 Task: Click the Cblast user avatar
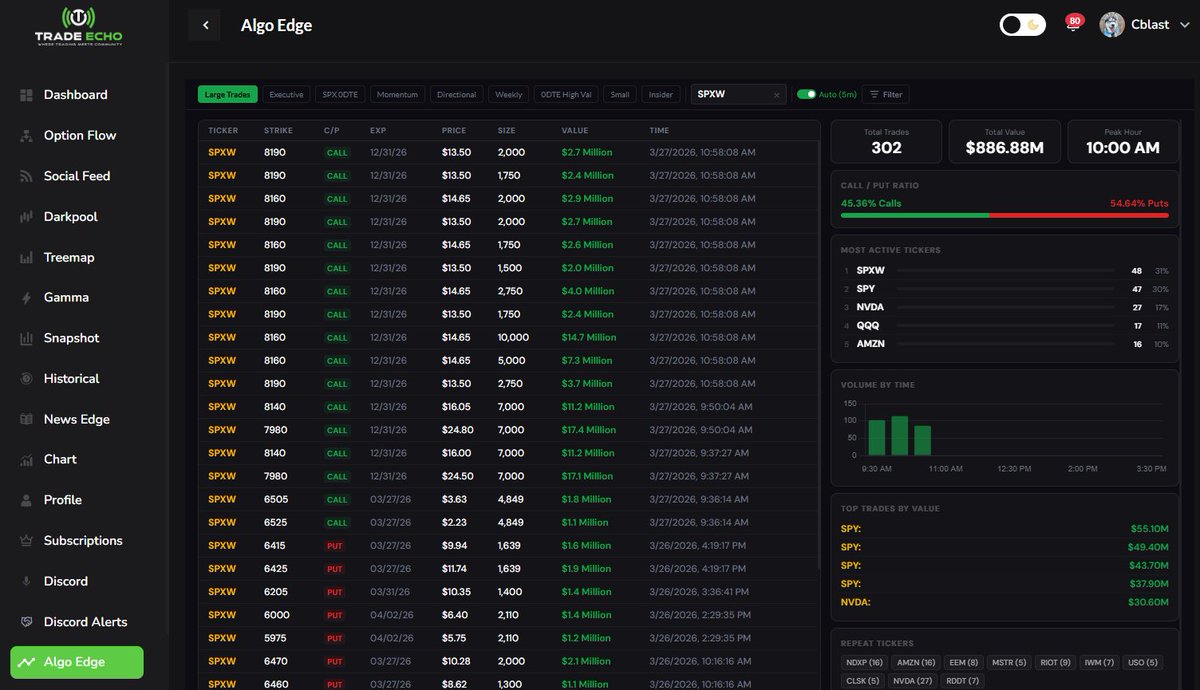(x=1112, y=25)
